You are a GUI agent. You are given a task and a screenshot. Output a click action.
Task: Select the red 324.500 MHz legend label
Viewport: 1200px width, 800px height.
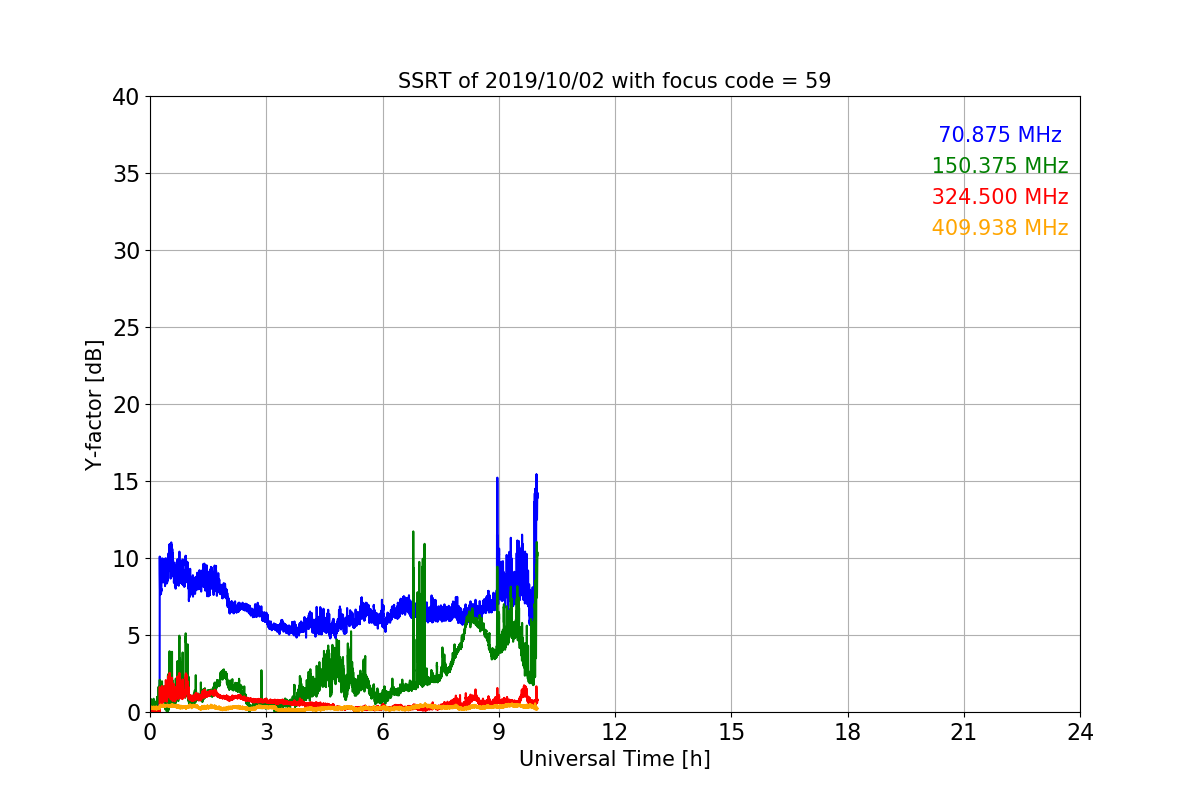[x=1000, y=197]
